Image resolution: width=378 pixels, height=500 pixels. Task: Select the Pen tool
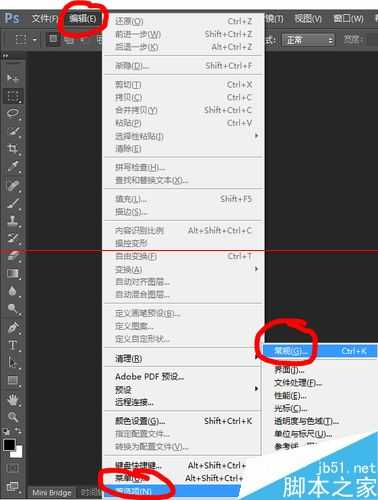click(x=13, y=327)
